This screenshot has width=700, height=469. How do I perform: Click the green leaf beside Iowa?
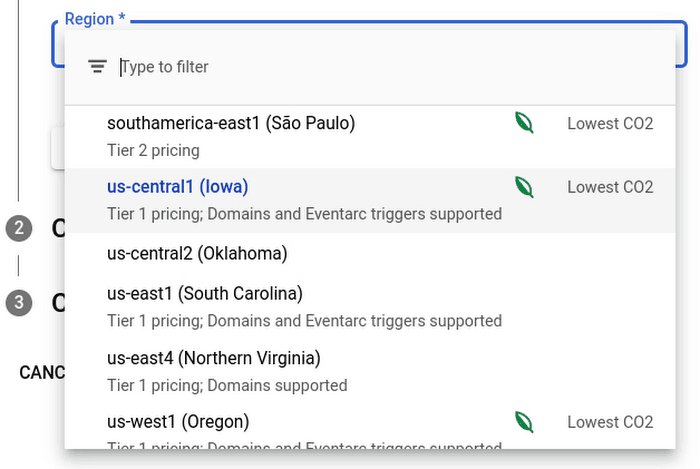coord(523,187)
